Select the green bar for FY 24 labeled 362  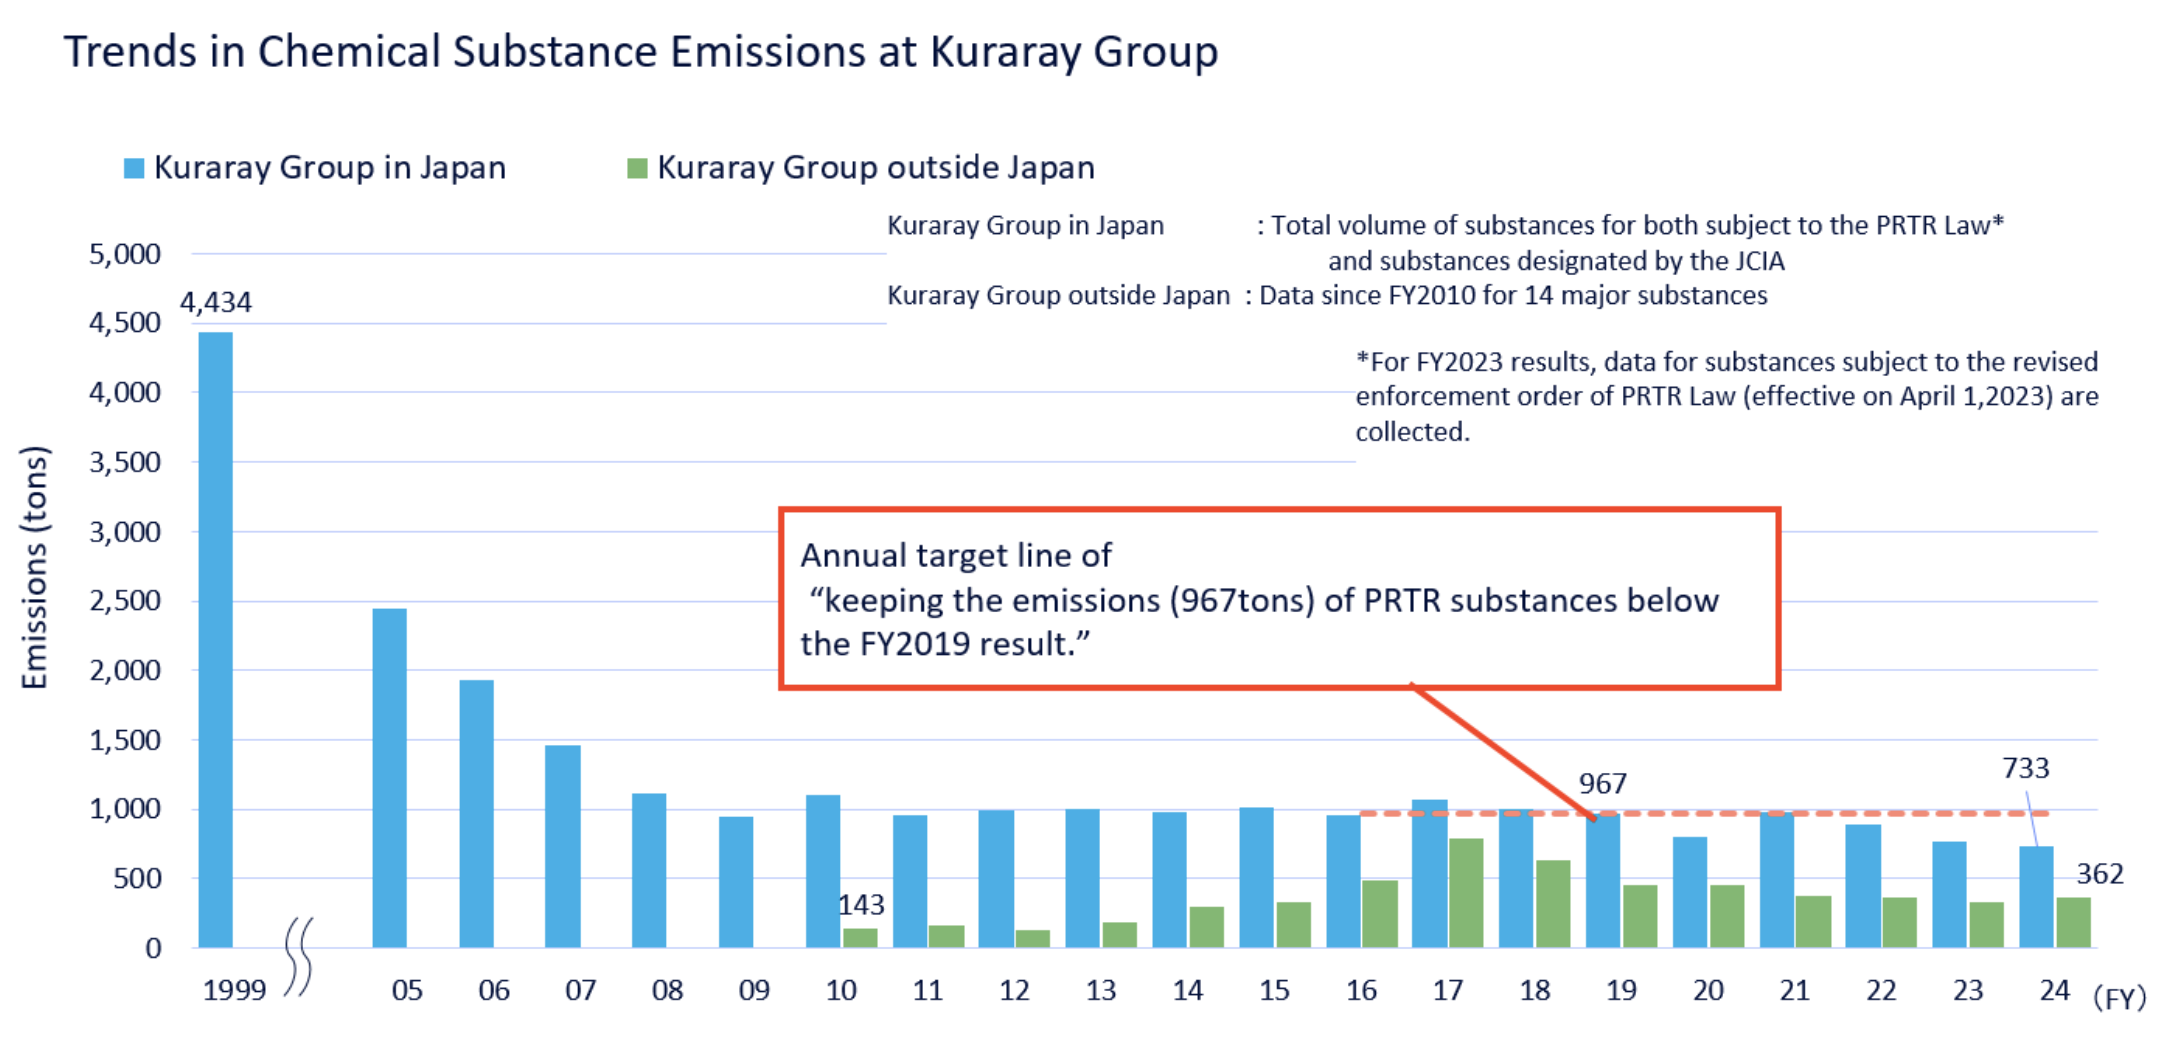(x=2074, y=922)
